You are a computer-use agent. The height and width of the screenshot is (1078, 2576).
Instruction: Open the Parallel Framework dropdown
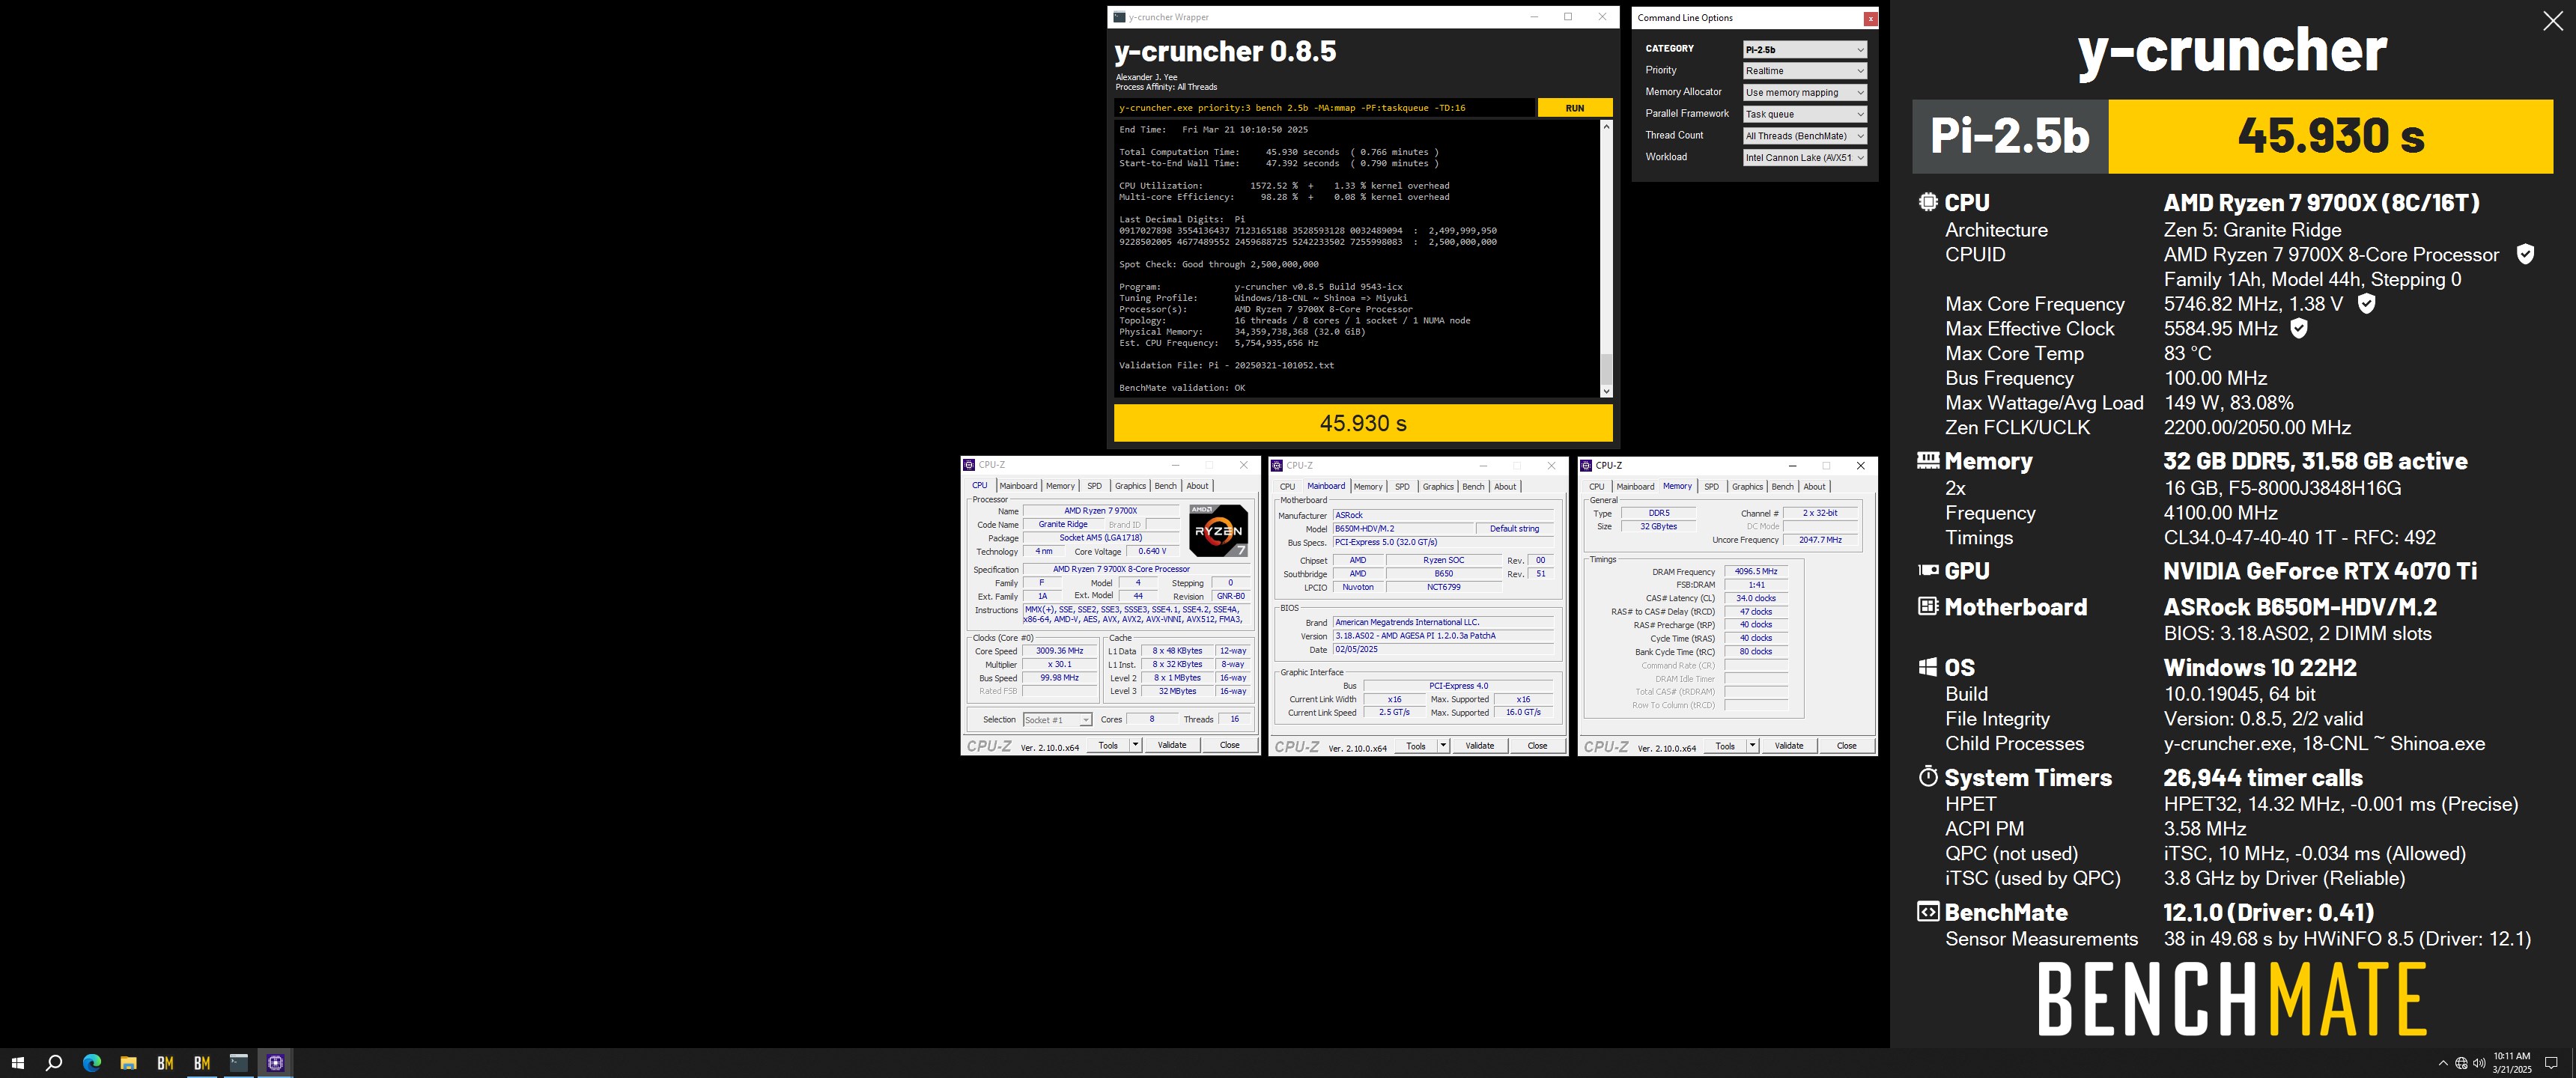click(1804, 114)
